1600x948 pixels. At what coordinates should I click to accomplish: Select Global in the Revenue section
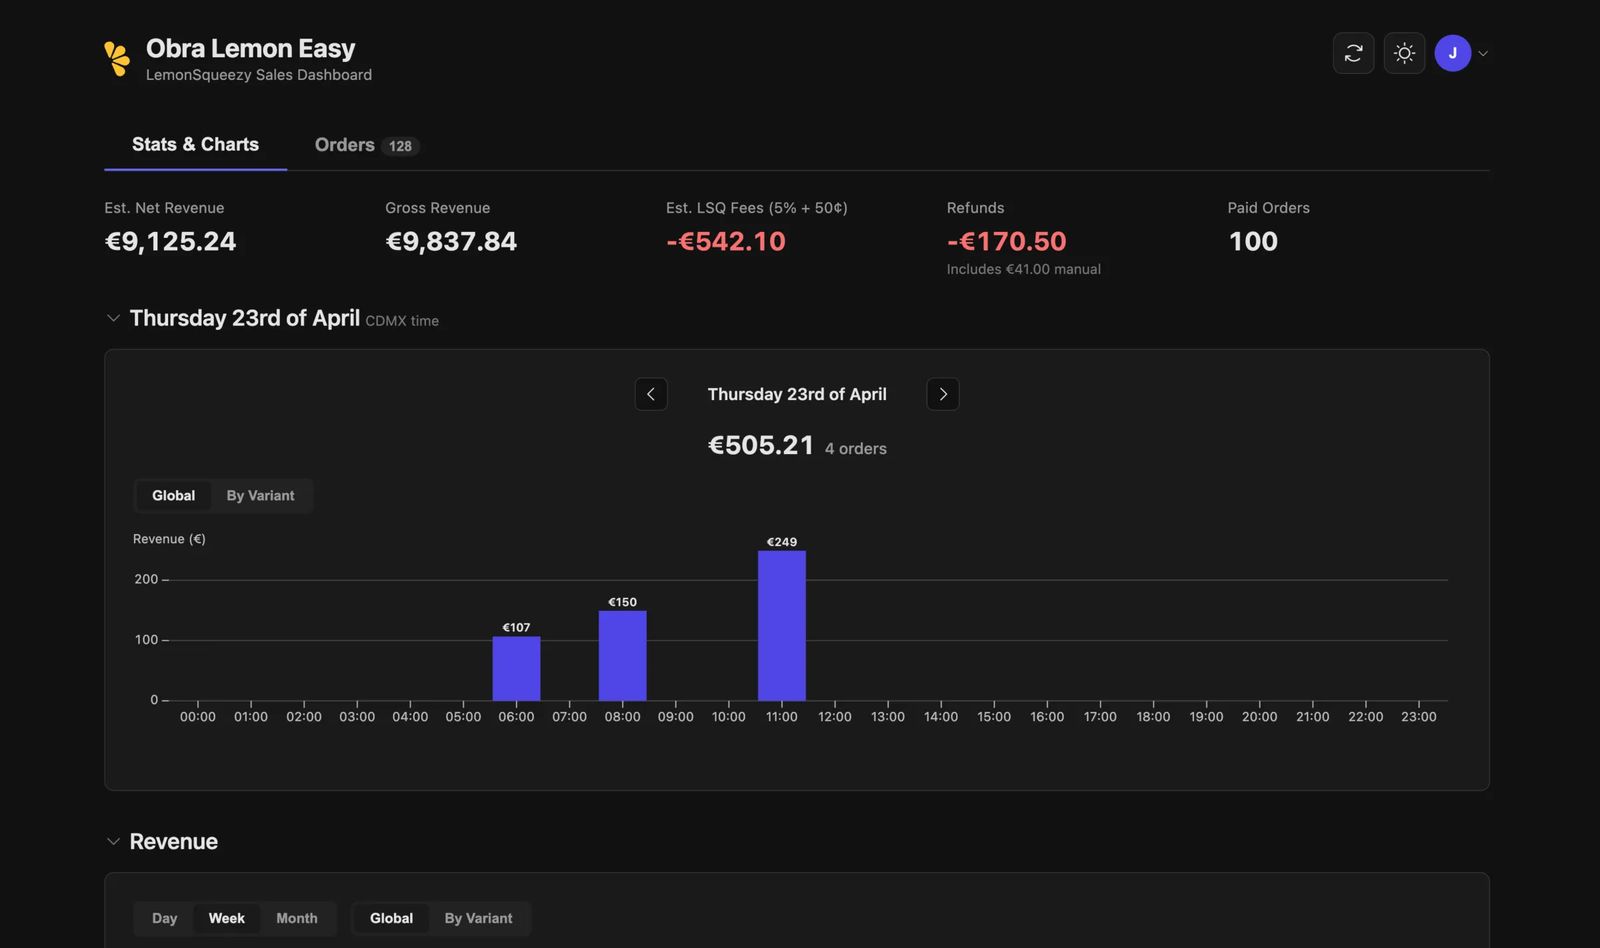point(391,918)
